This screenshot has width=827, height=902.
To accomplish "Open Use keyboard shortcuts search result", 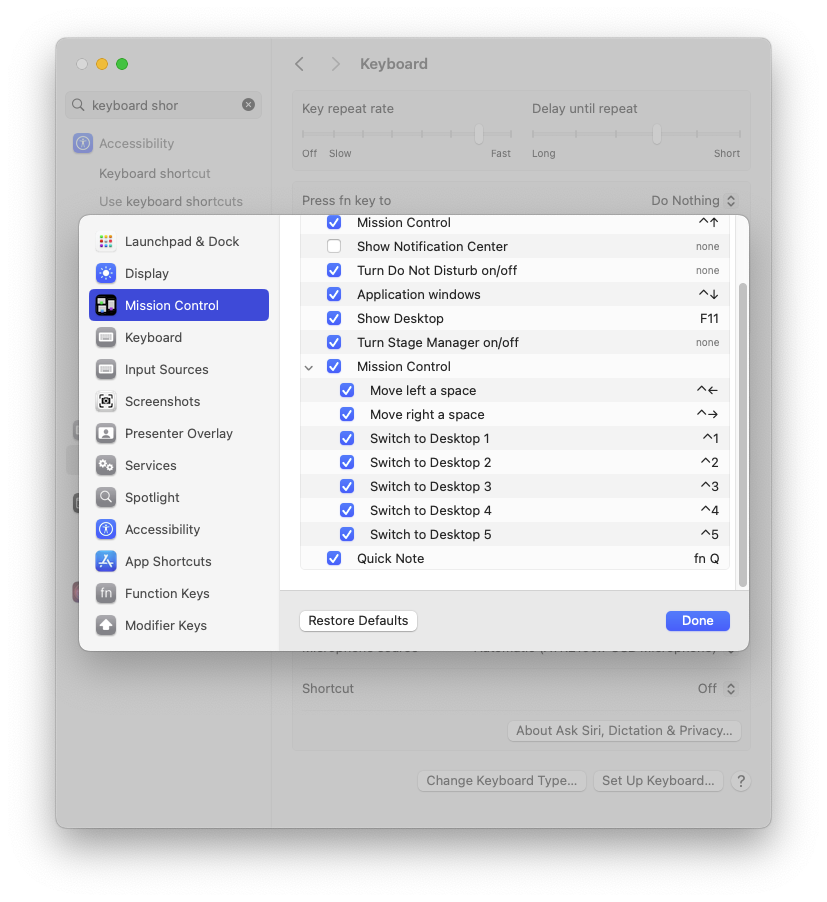I will [x=171, y=202].
